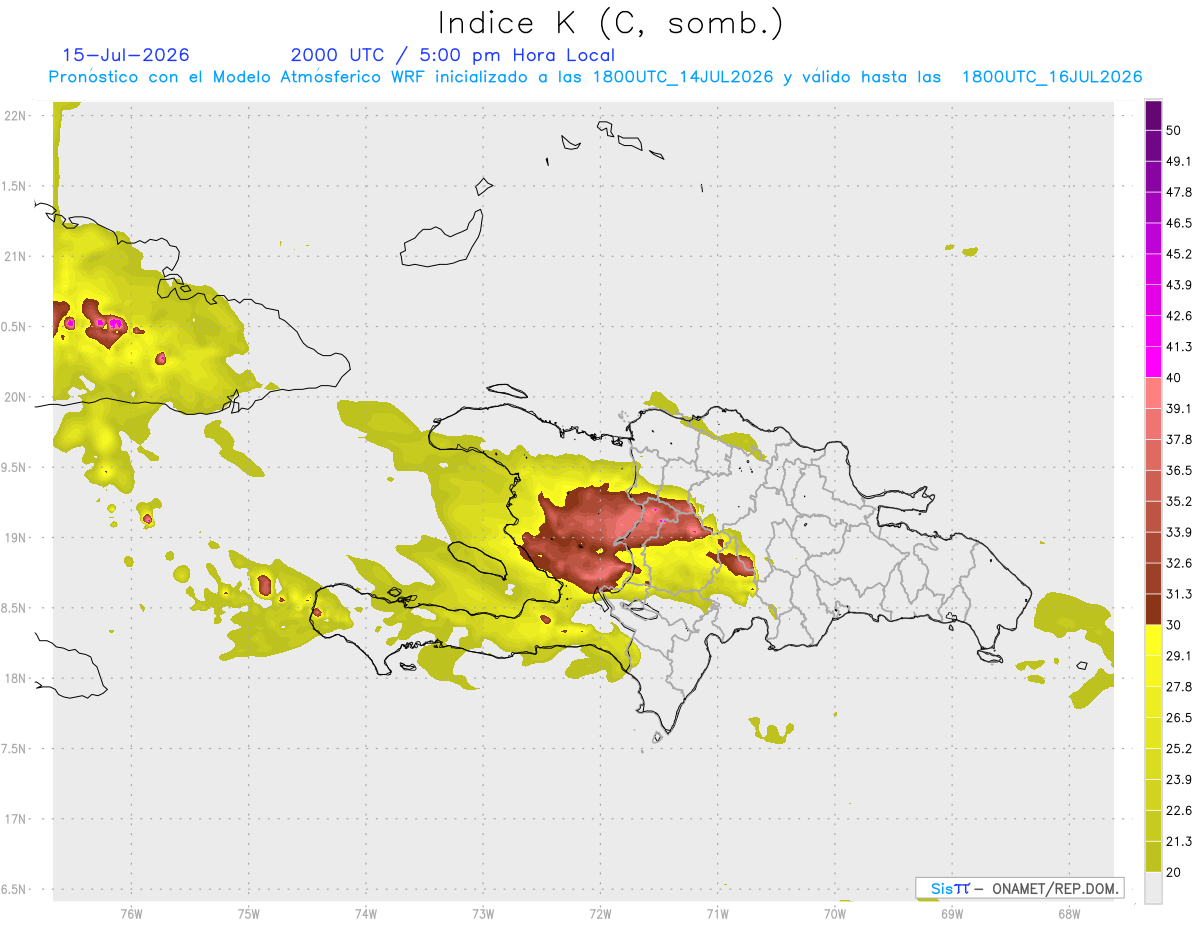Click the colorbar value 32.6

tap(1178, 563)
